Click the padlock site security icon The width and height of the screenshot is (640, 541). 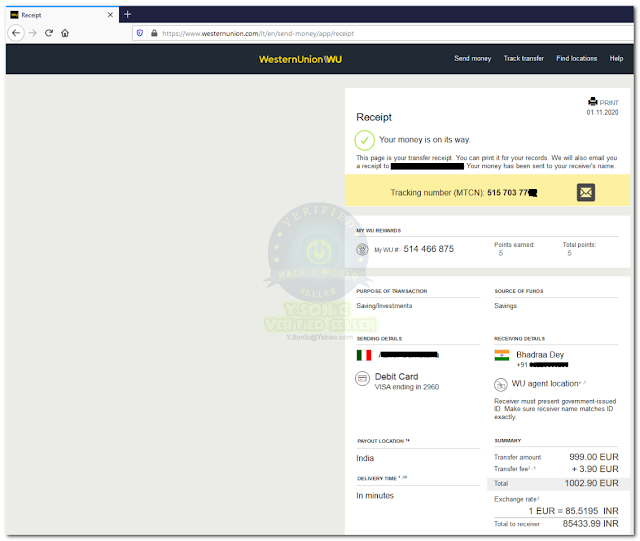[x=154, y=33]
